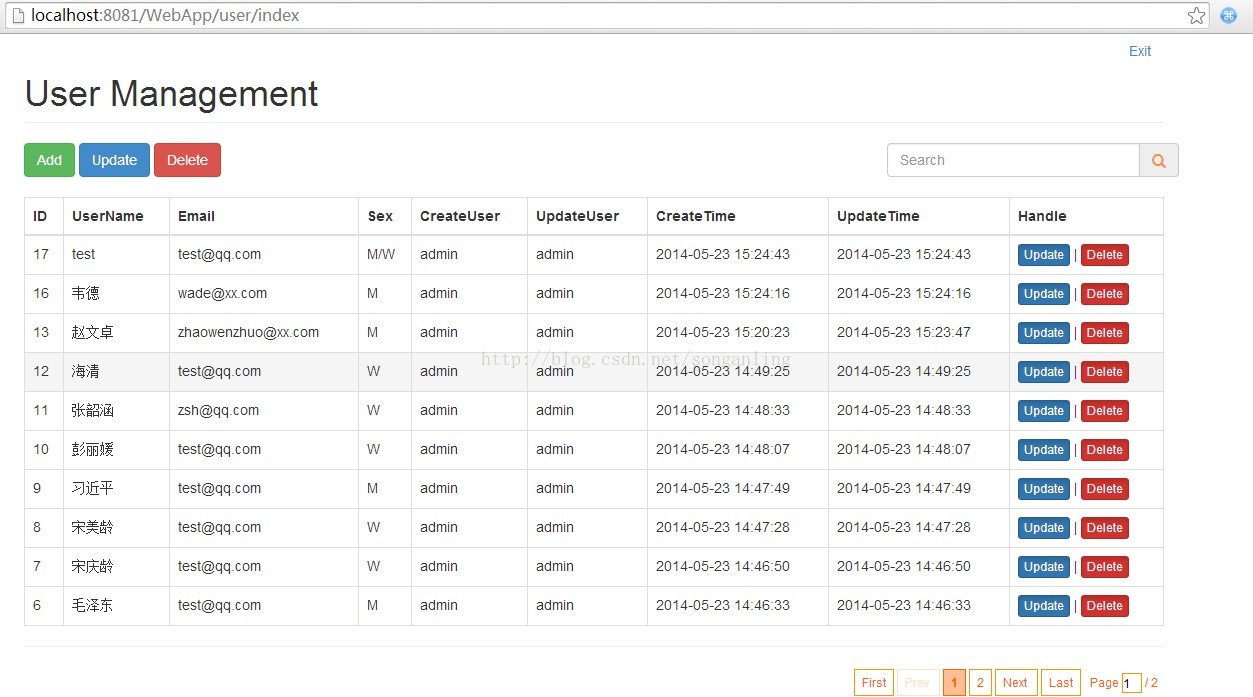The width and height of the screenshot is (1253, 697).
Task: Click the browser address bar URL
Action: (x=165, y=16)
